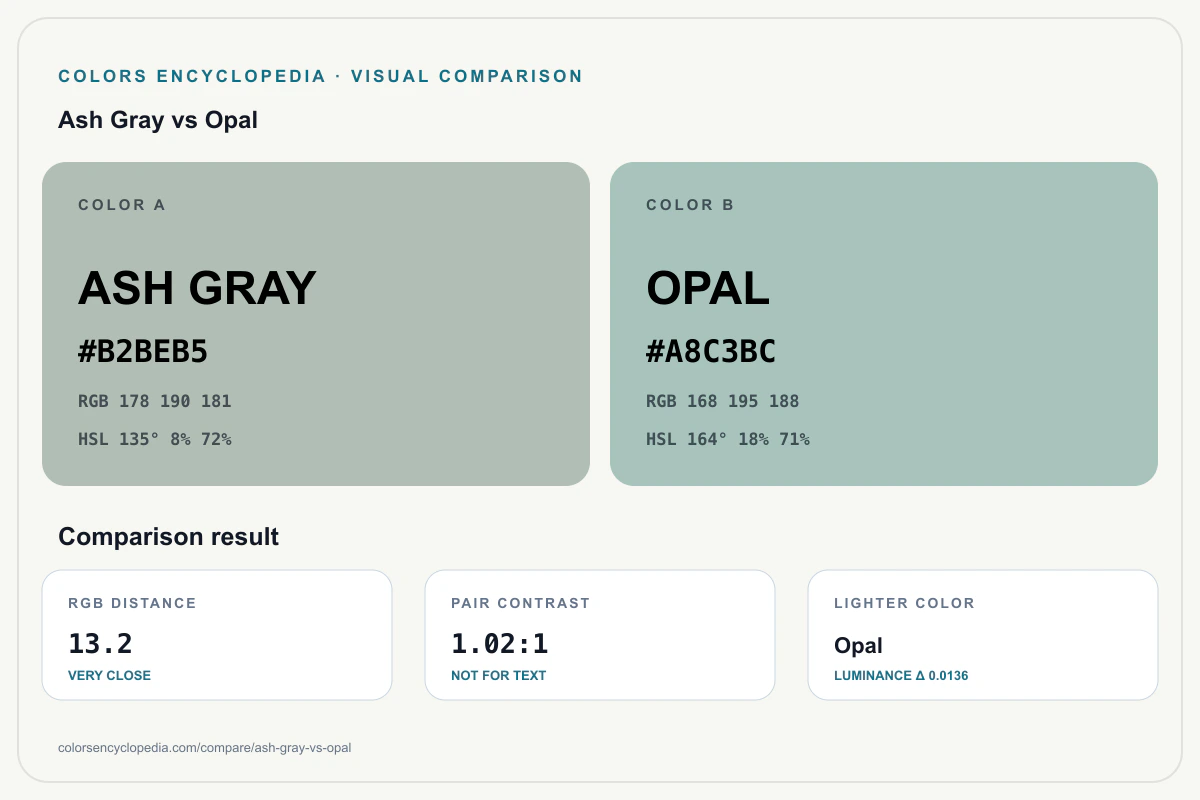Viewport: 1200px width, 800px height.
Task: Click the 'COLOR B' label
Action: pos(690,205)
